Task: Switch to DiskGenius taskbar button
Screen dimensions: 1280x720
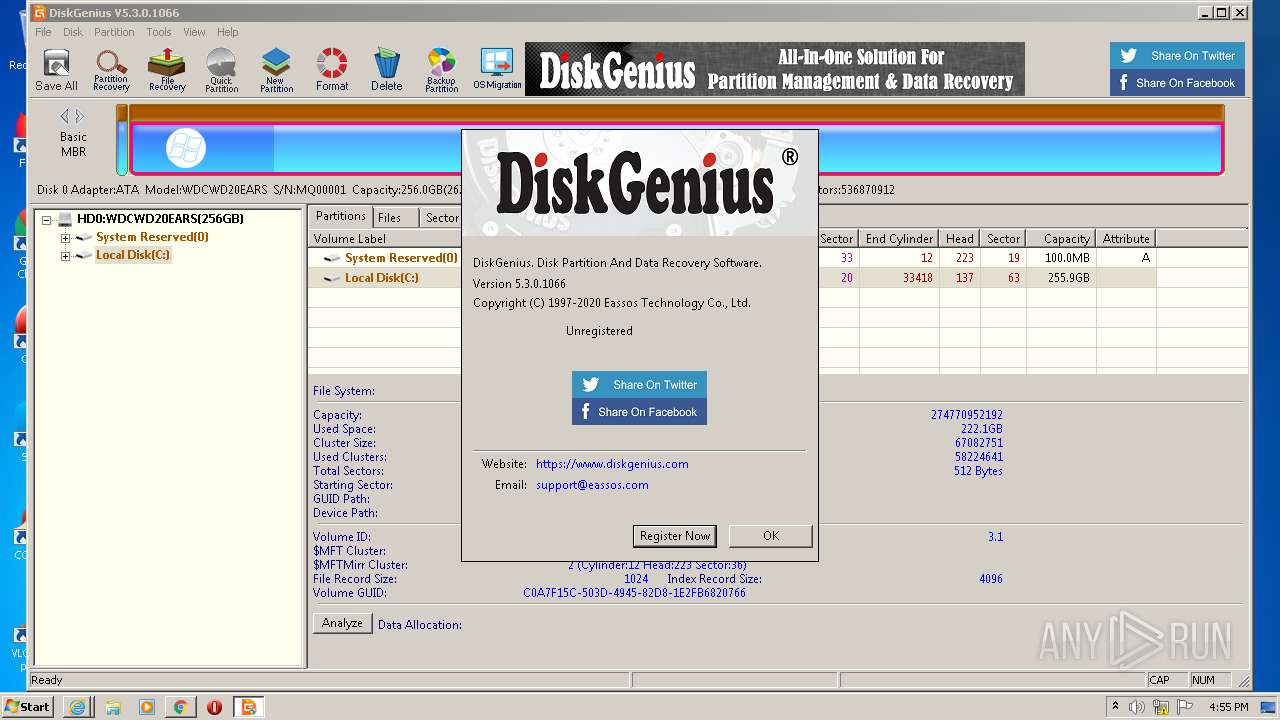Action: (248, 707)
